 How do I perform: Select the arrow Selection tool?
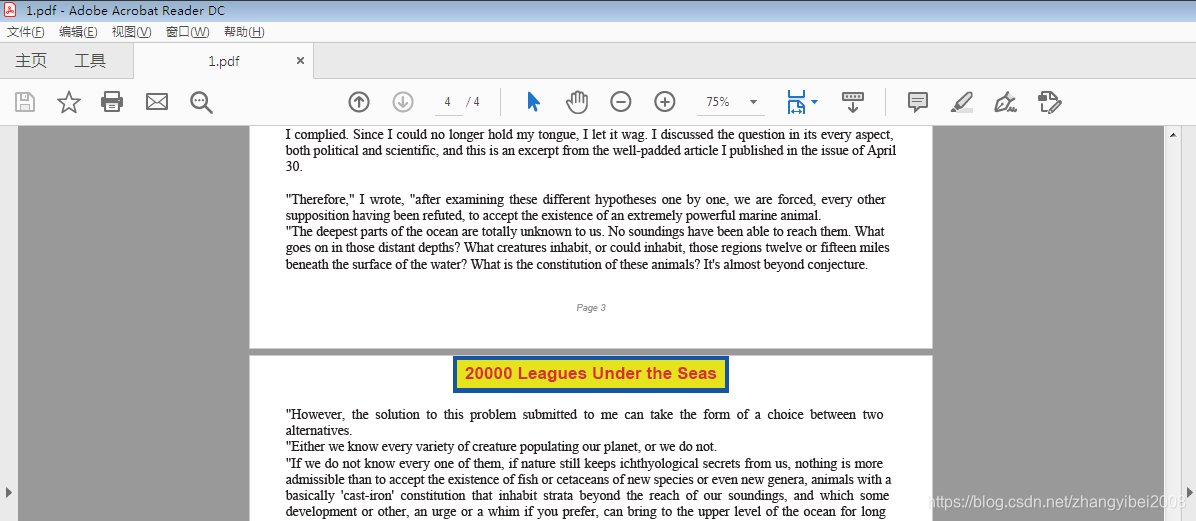click(x=533, y=101)
